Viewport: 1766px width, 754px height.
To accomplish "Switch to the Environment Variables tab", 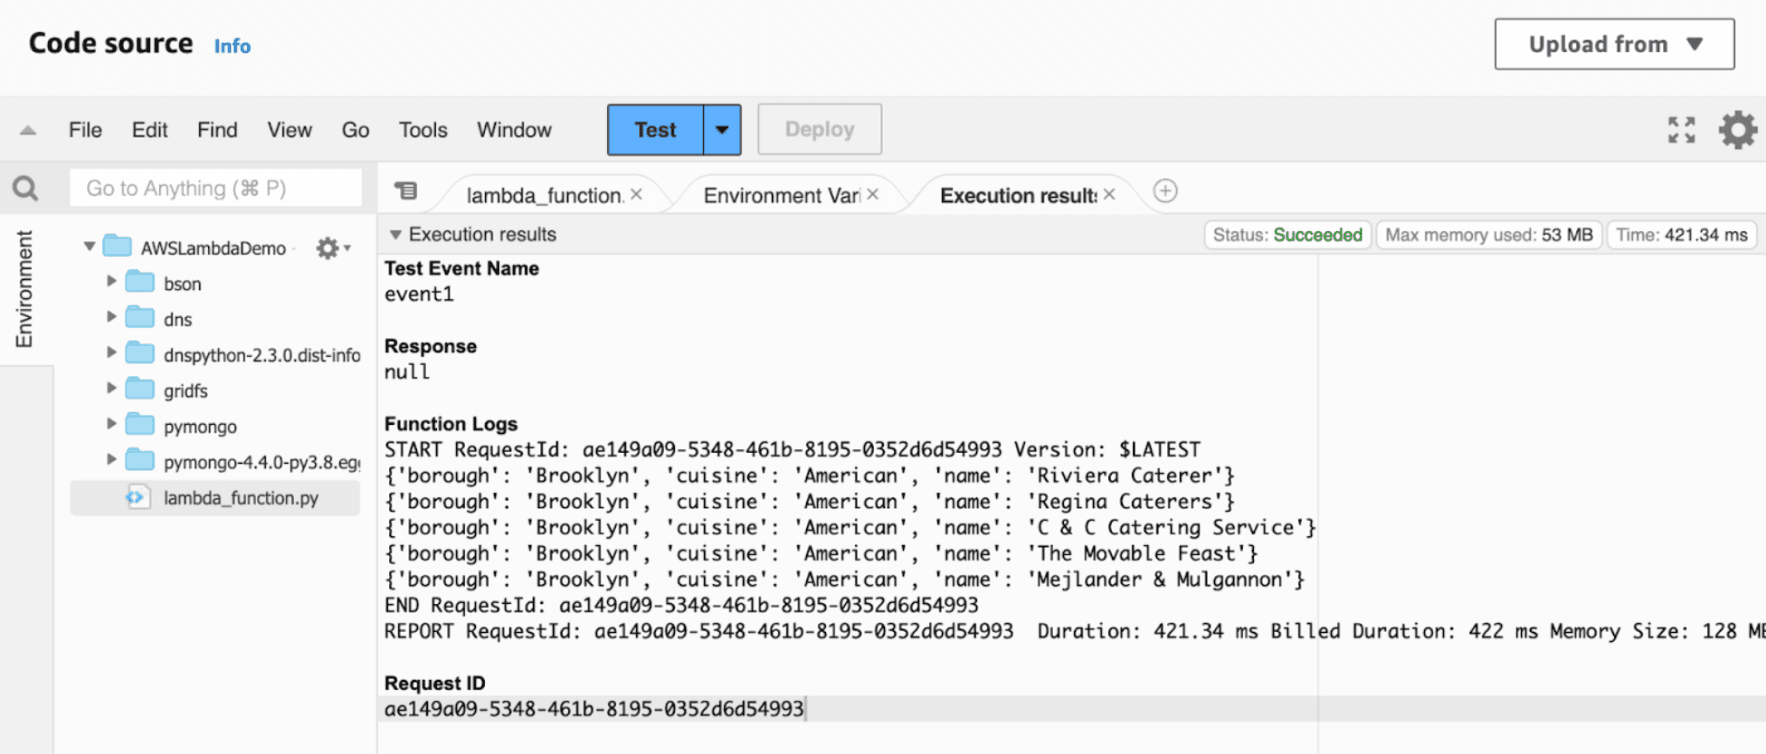I will click(780, 195).
